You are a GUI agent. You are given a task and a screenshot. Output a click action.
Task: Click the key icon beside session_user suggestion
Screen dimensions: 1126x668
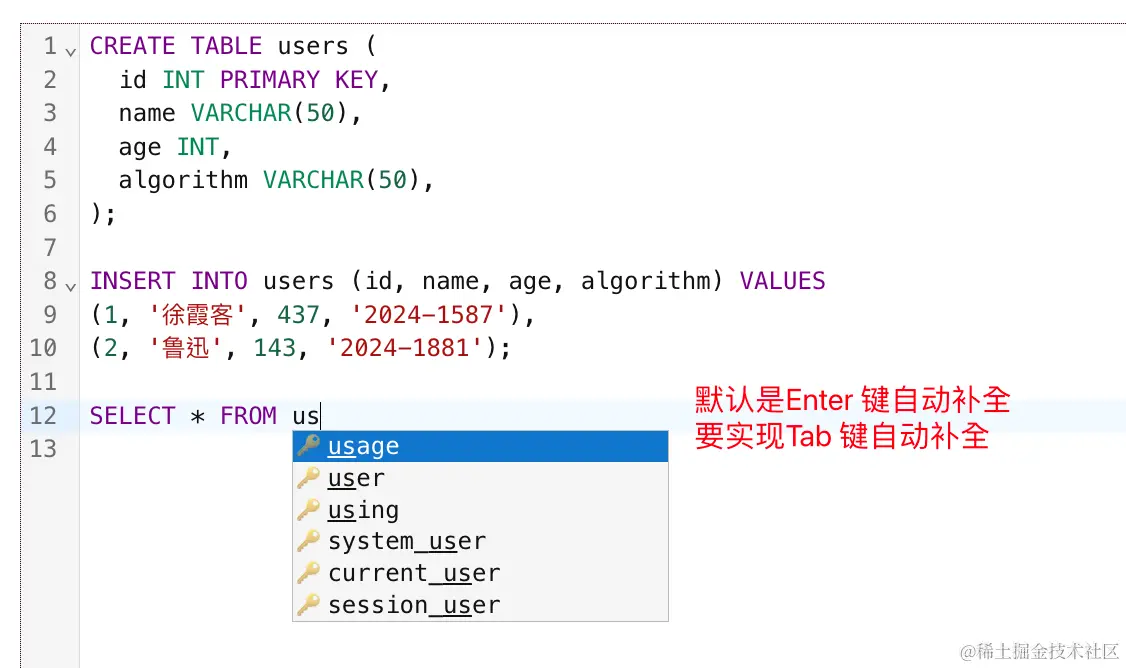[x=307, y=604]
